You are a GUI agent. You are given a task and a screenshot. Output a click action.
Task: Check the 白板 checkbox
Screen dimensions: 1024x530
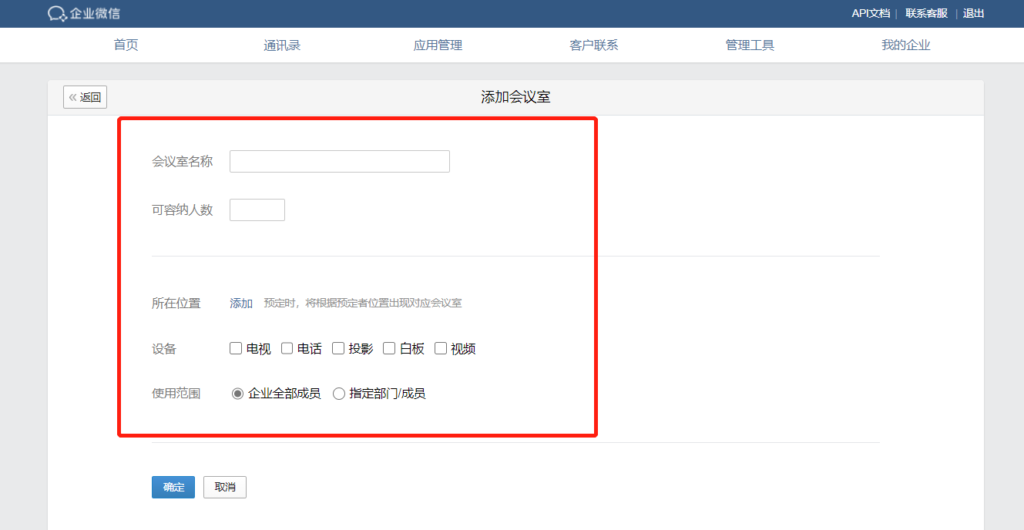coord(389,349)
